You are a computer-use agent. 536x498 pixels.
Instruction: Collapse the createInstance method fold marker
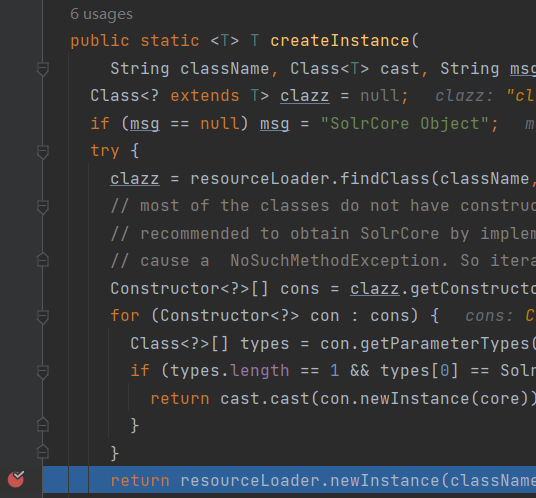pos(43,69)
